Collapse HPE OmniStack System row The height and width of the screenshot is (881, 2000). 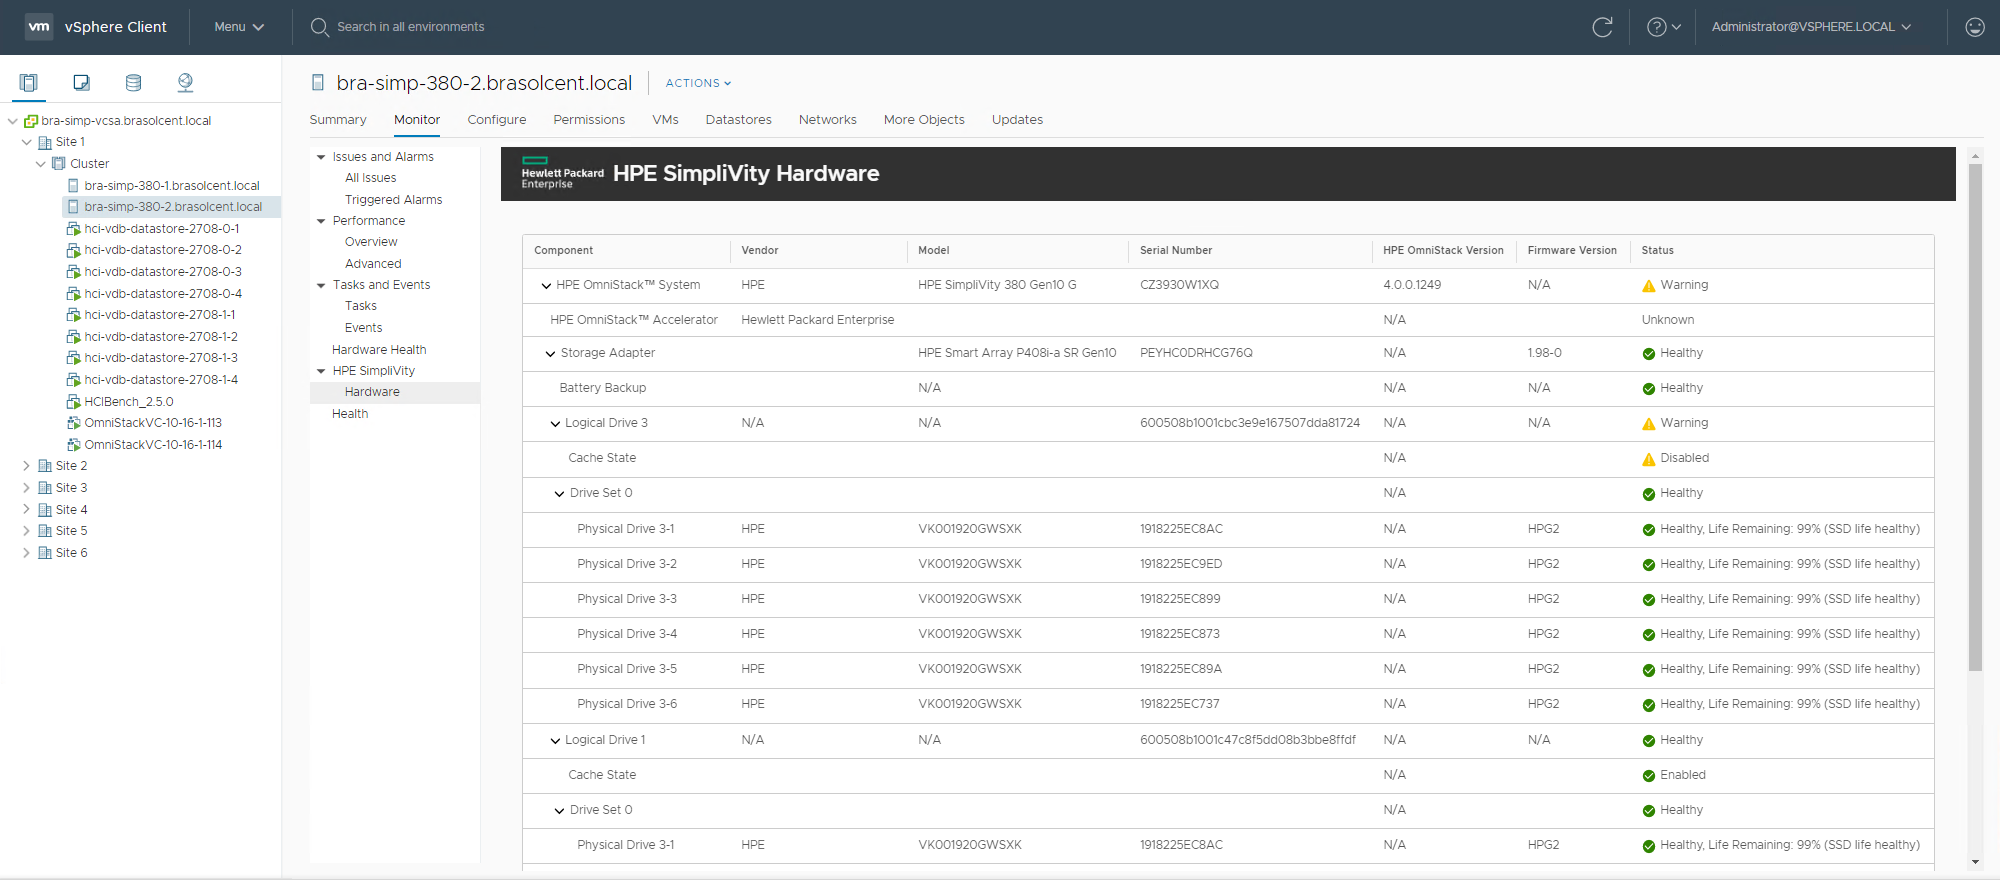coord(546,286)
